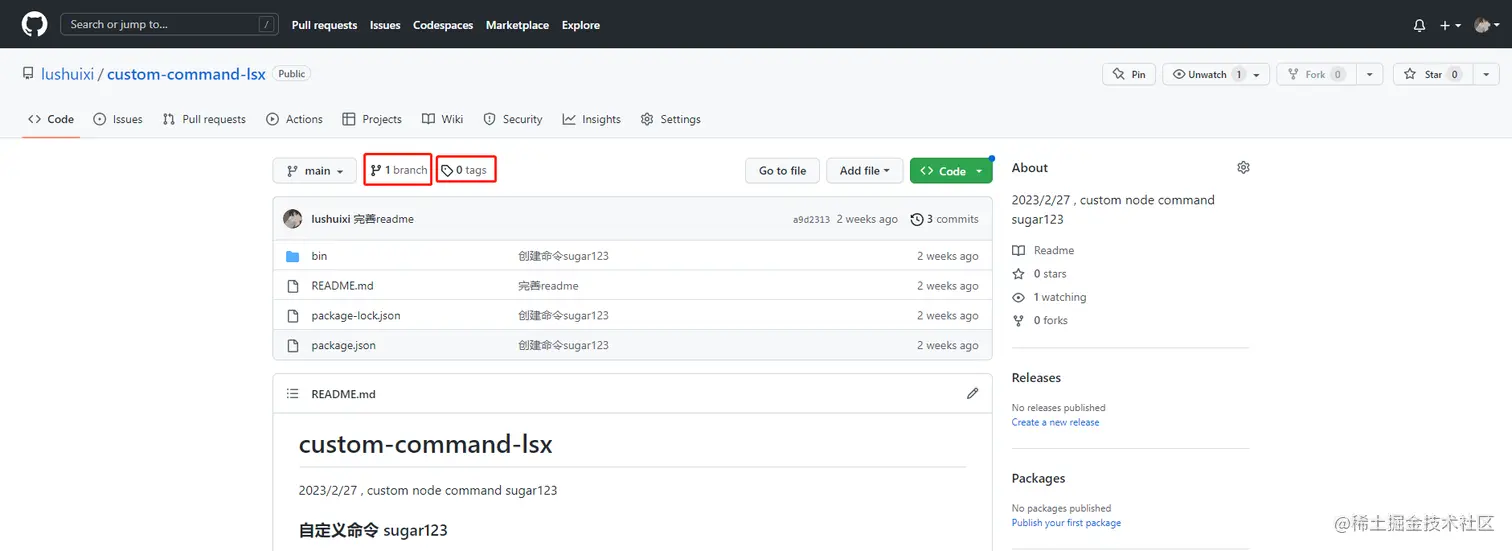1512x551 pixels.
Task: Open Readme link in About sidebar
Action: tap(1043, 251)
